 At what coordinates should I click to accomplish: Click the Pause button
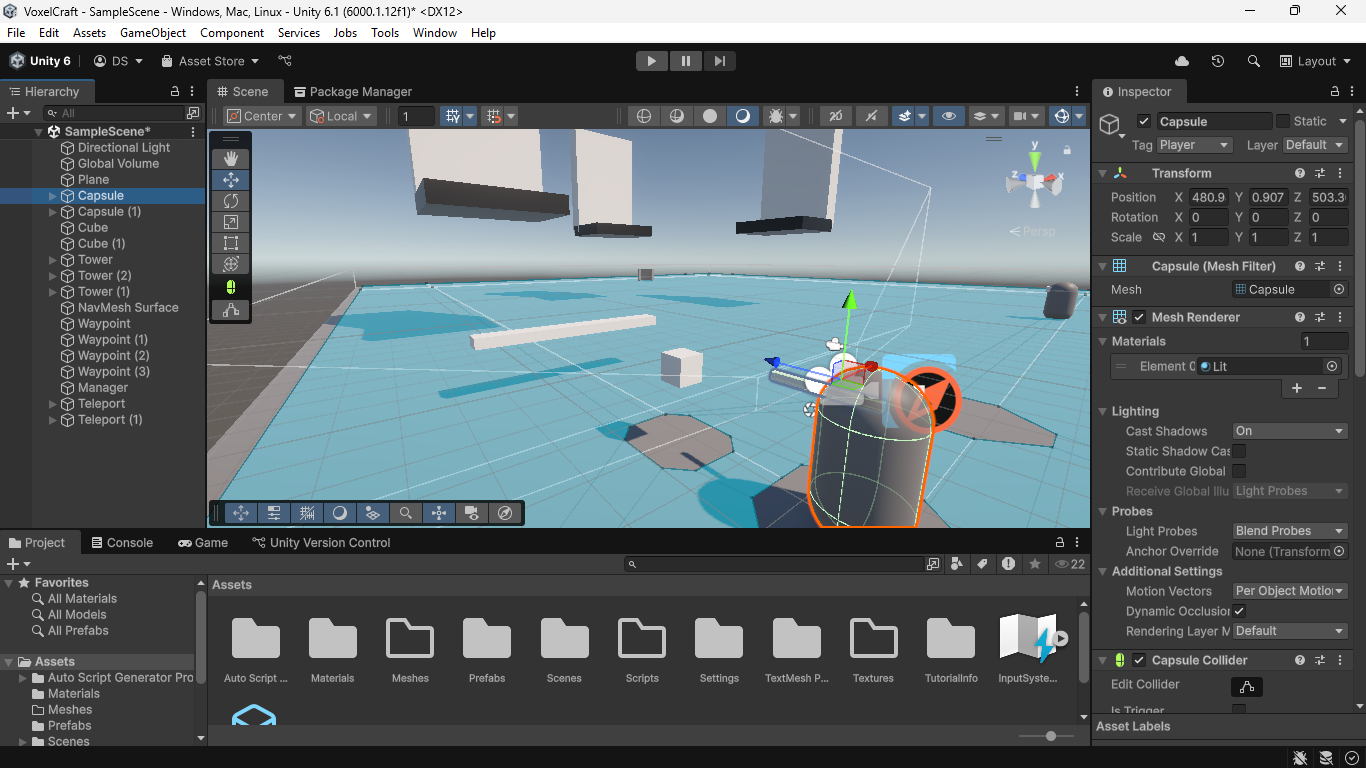[686, 61]
